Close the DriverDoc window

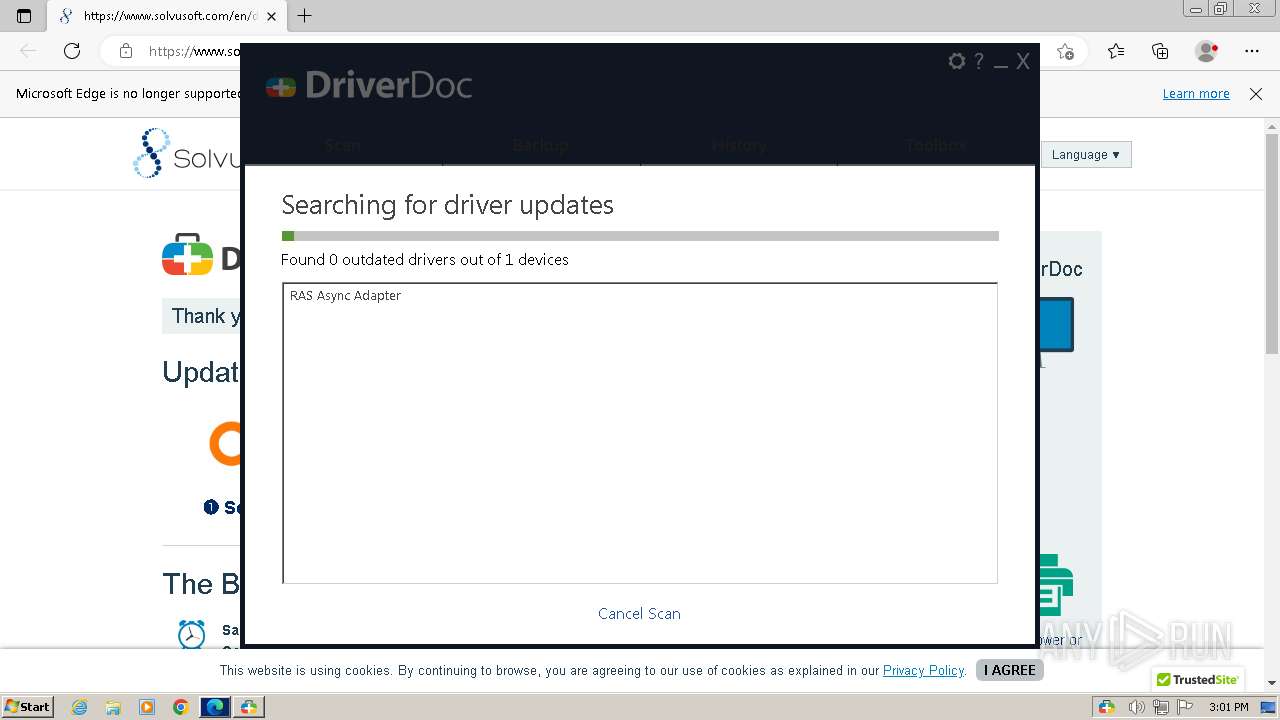pyautogui.click(x=1023, y=61)
